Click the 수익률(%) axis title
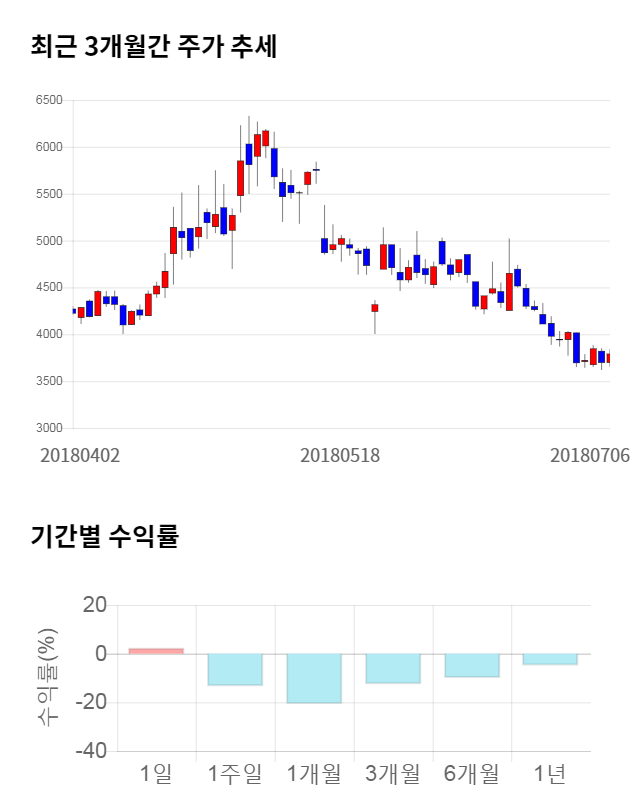This screenshot has height=810, width=640. click(47, 678)
